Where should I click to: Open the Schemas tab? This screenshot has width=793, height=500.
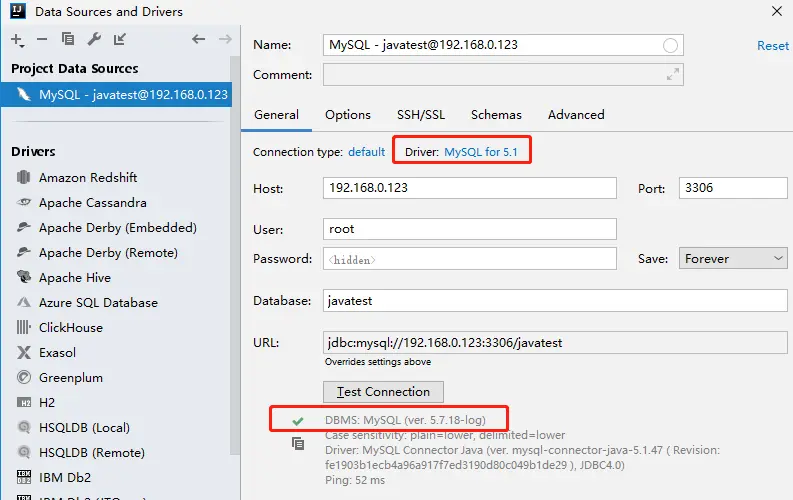pos(496,115)
